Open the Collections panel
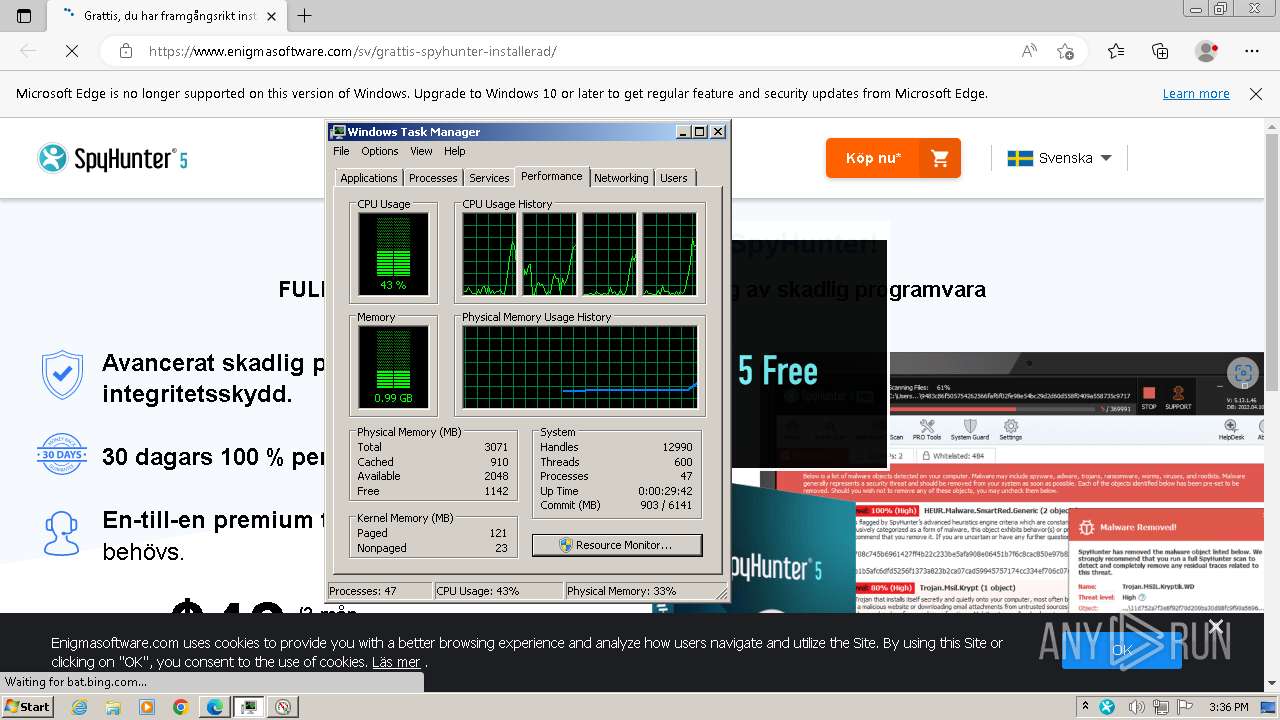 [1160, 51]
